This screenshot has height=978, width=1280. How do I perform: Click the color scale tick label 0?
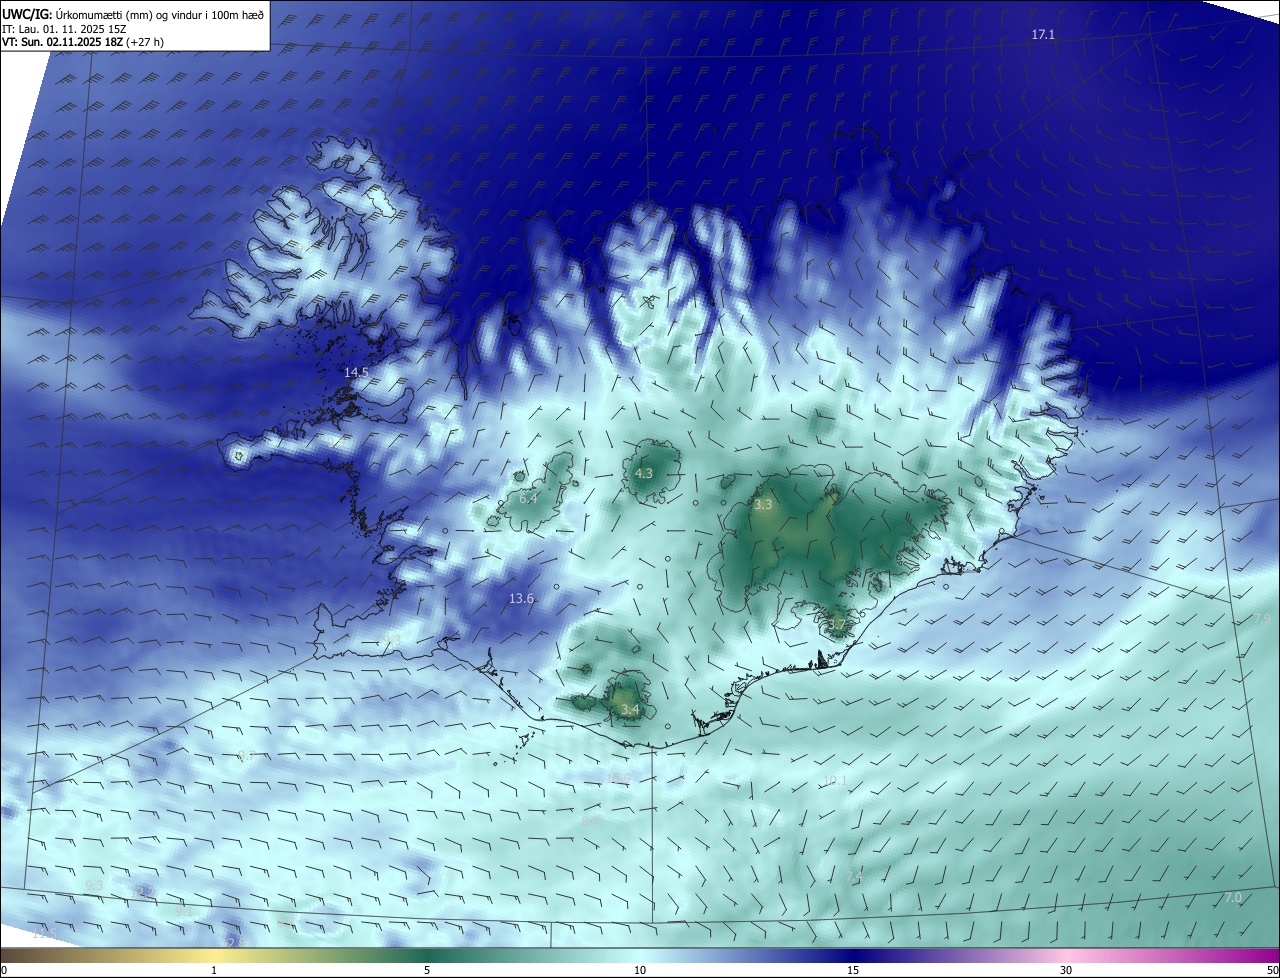point(3,970)
